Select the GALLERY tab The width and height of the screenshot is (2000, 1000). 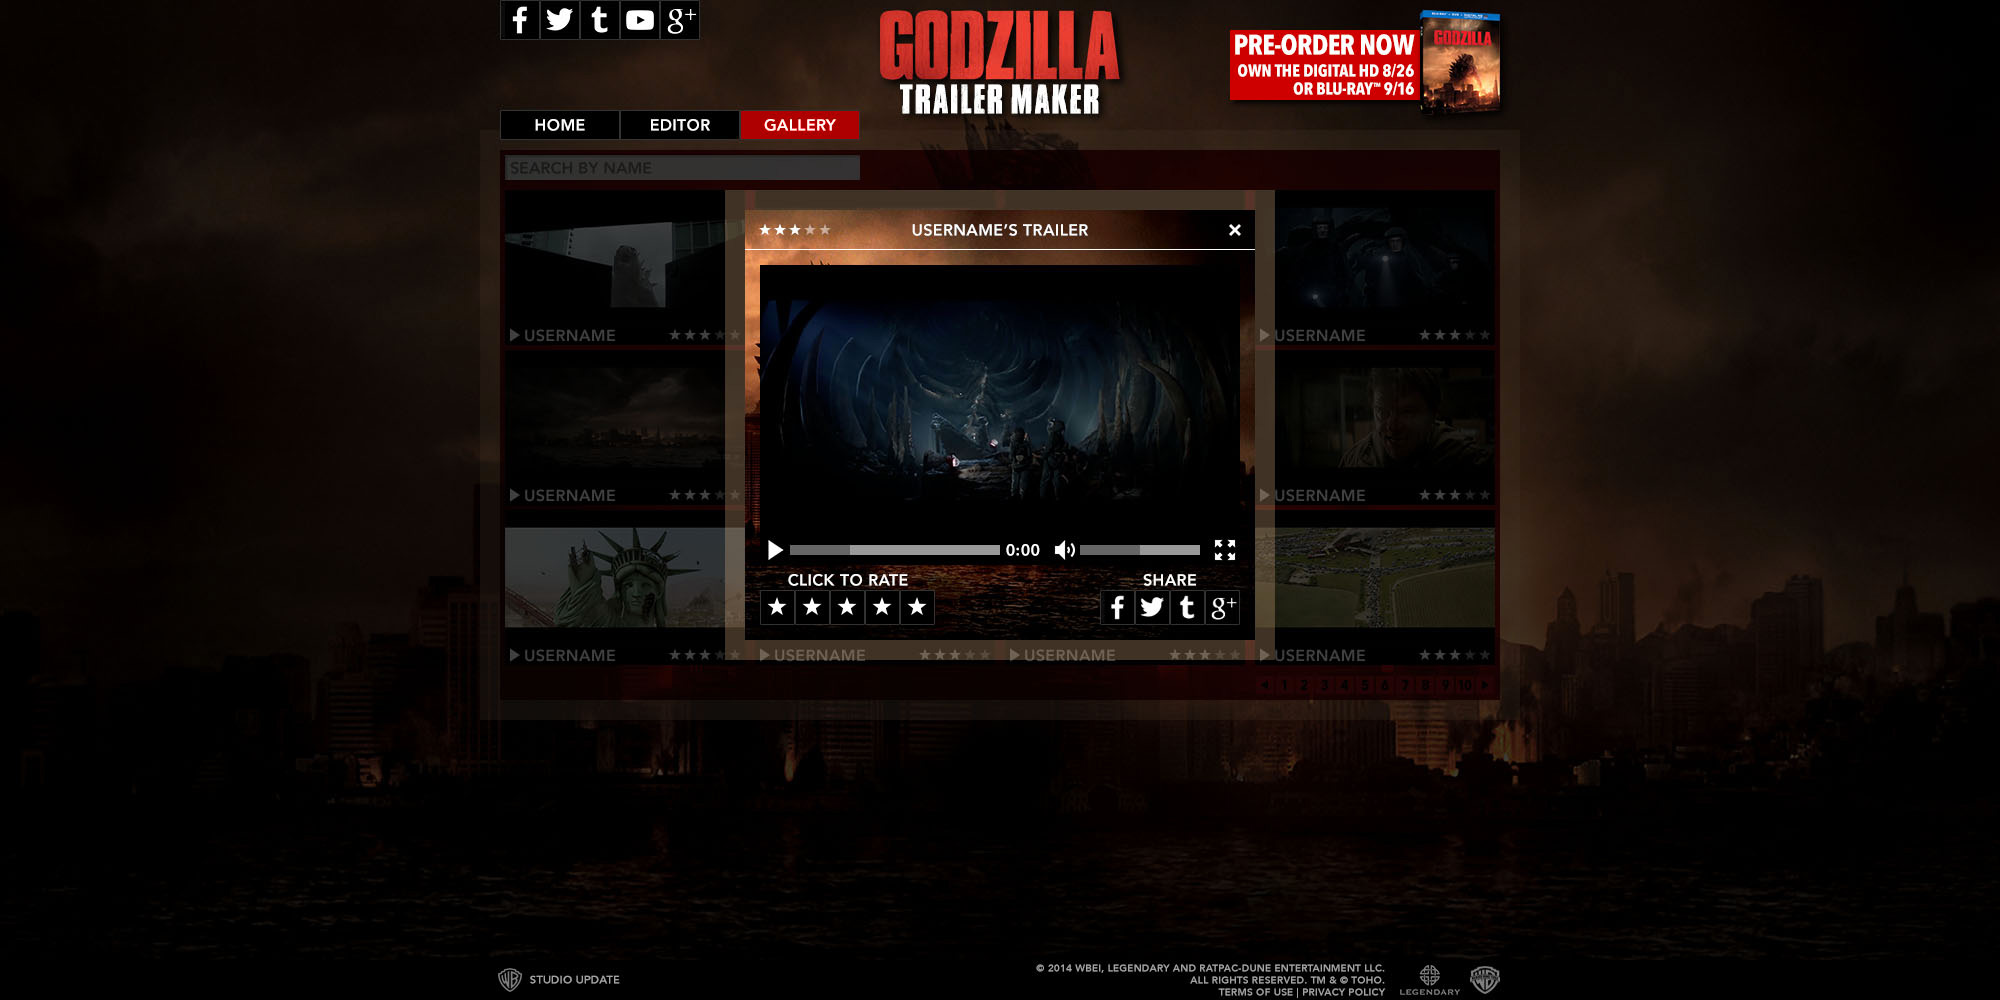tap(799, 125)
